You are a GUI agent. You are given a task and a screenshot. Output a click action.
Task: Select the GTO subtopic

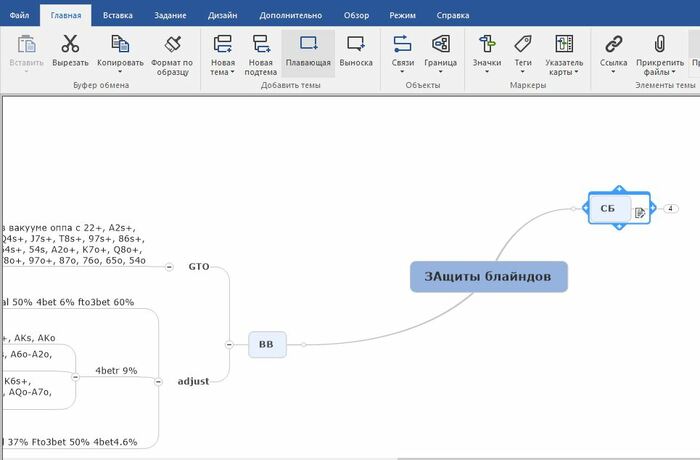pyautogui.click(x=199, y=267)
